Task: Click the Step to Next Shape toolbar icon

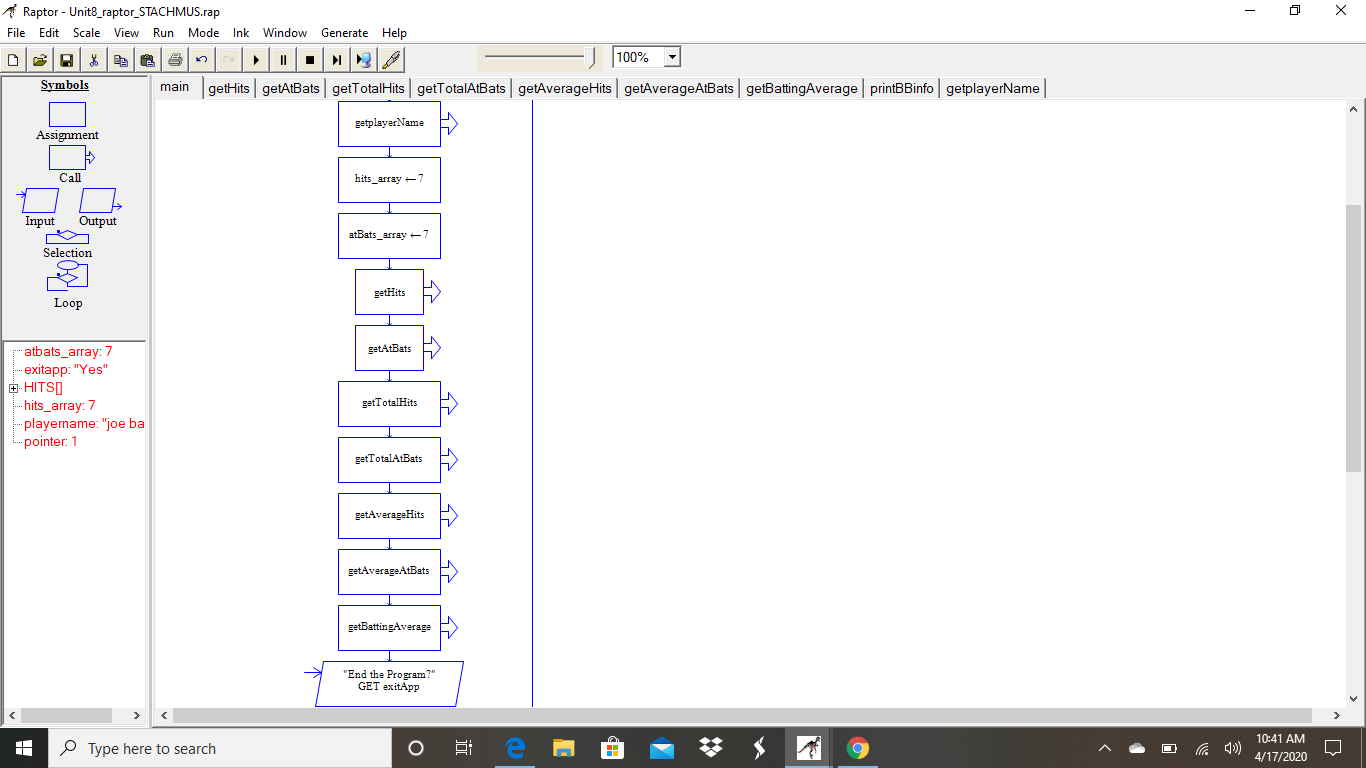Action: pos(337,57)
